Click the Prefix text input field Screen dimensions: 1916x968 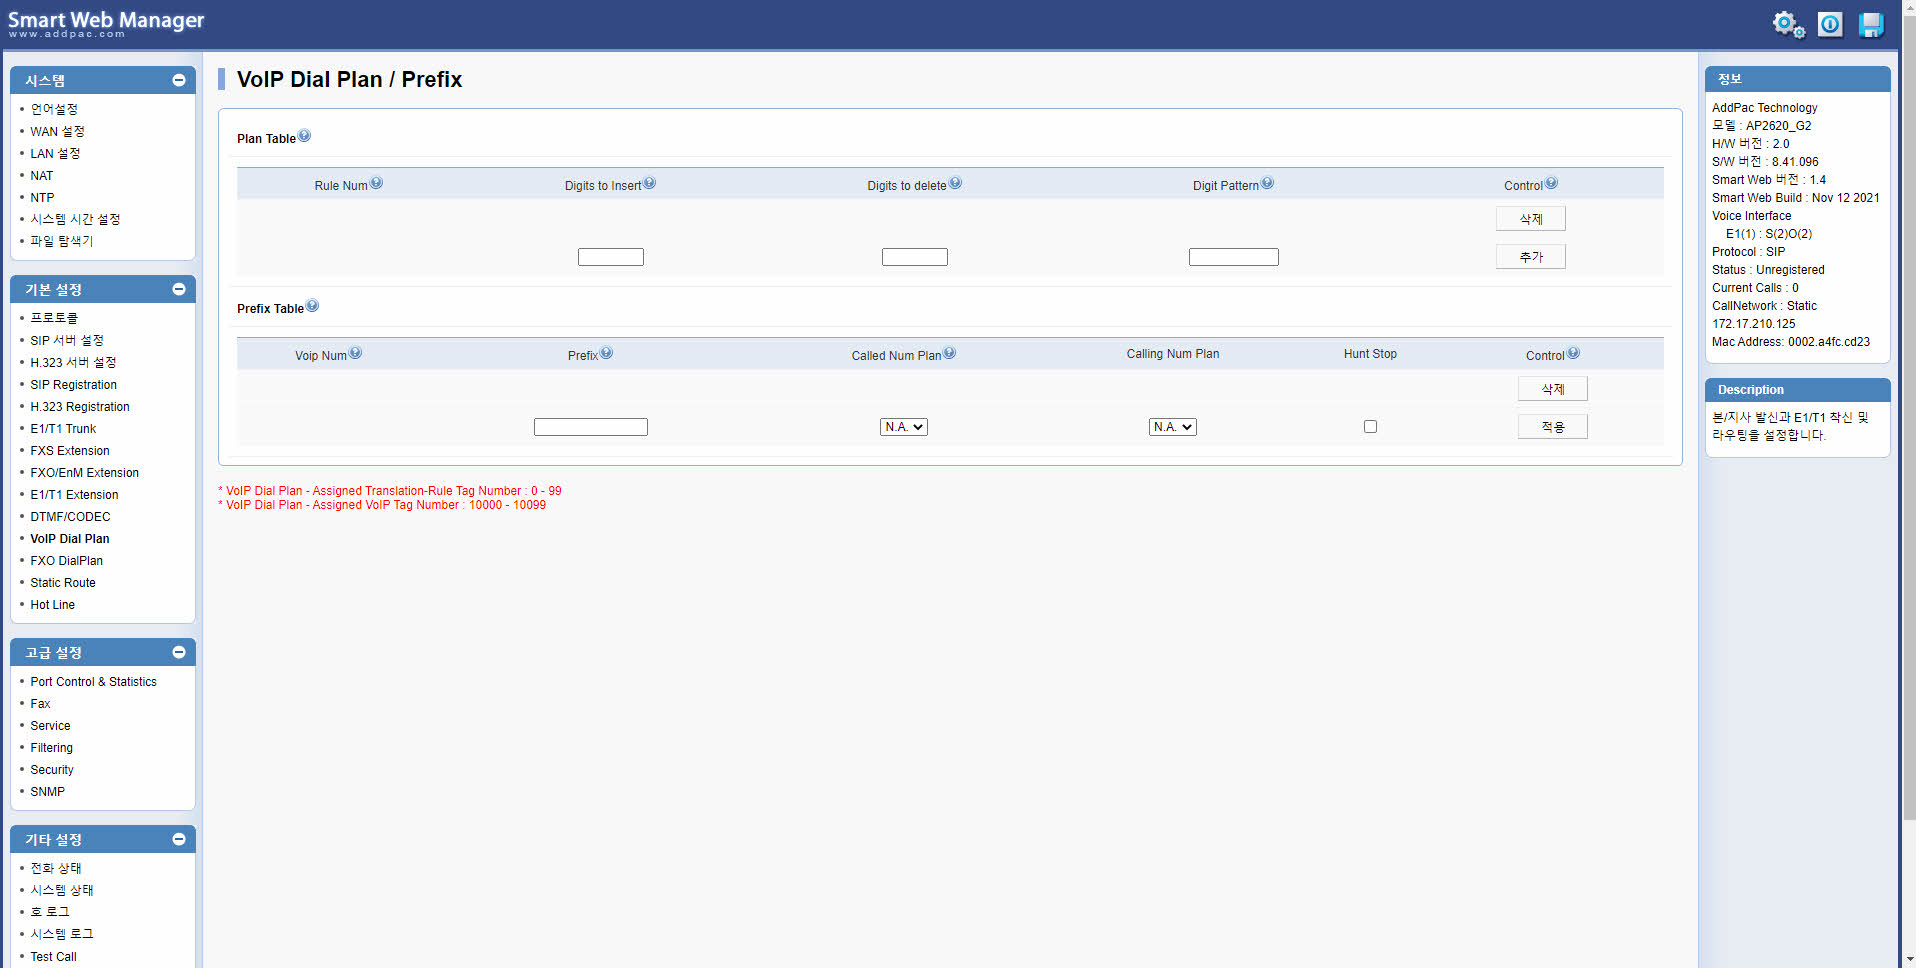[590, 427]
